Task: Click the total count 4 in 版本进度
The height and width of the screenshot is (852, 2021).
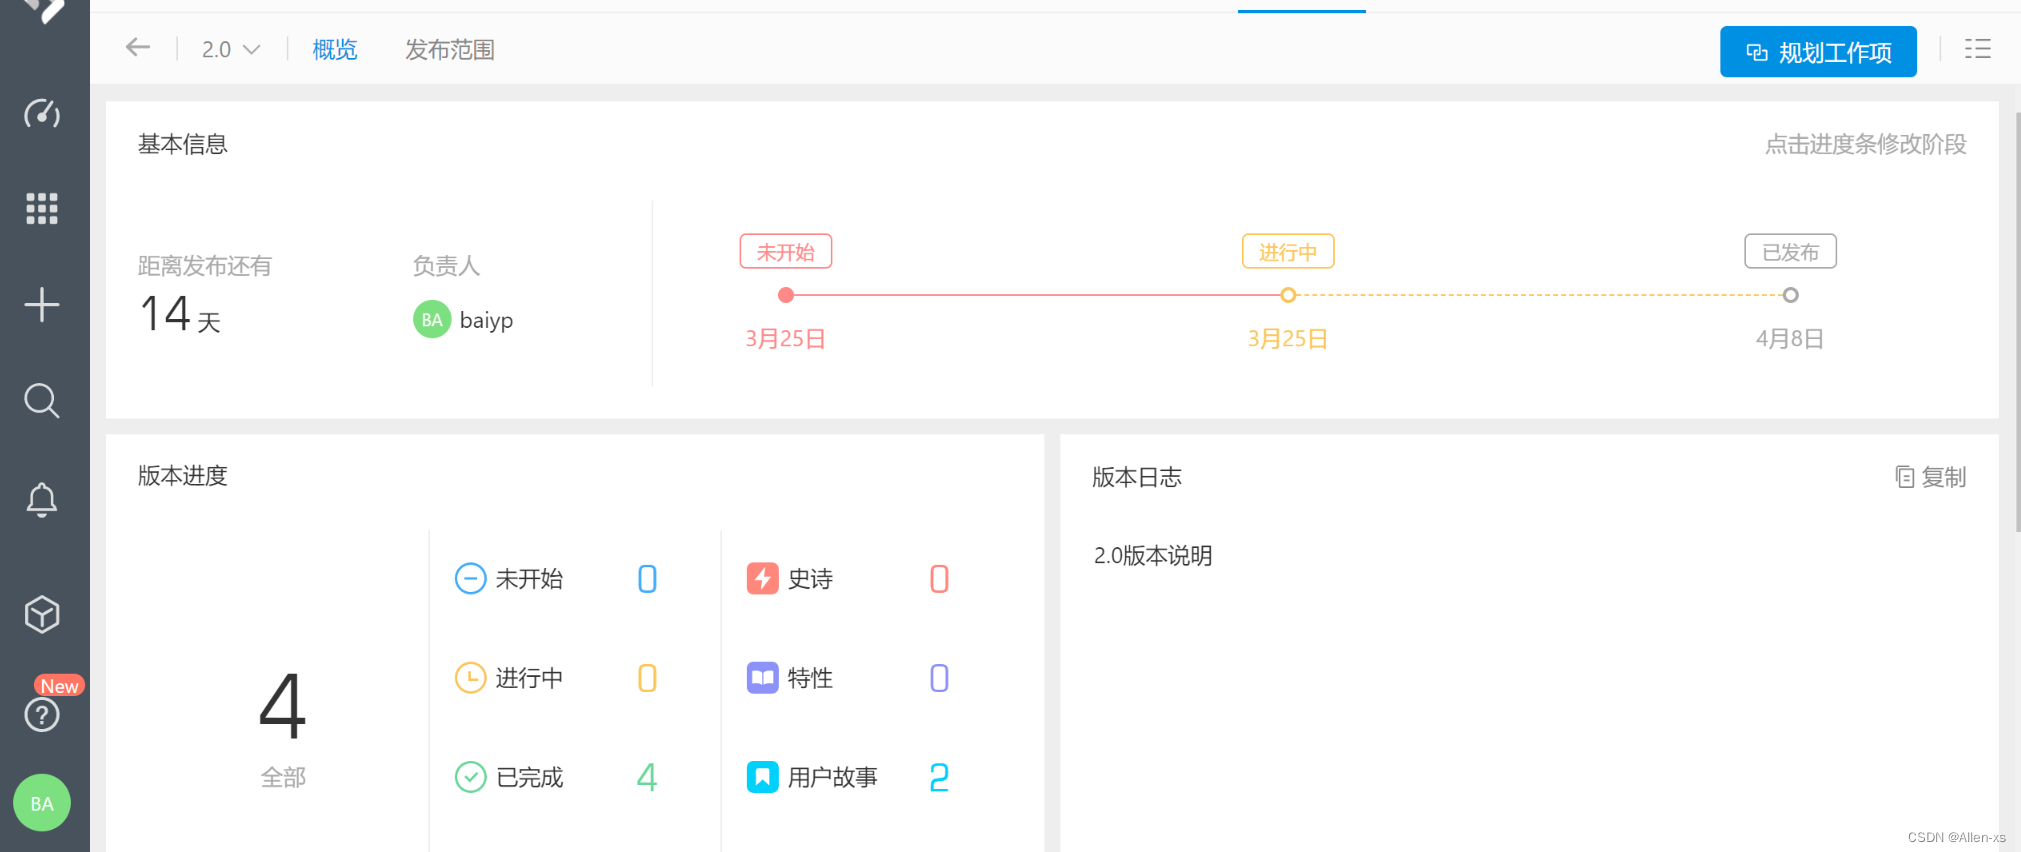Action: click(282, 706)
